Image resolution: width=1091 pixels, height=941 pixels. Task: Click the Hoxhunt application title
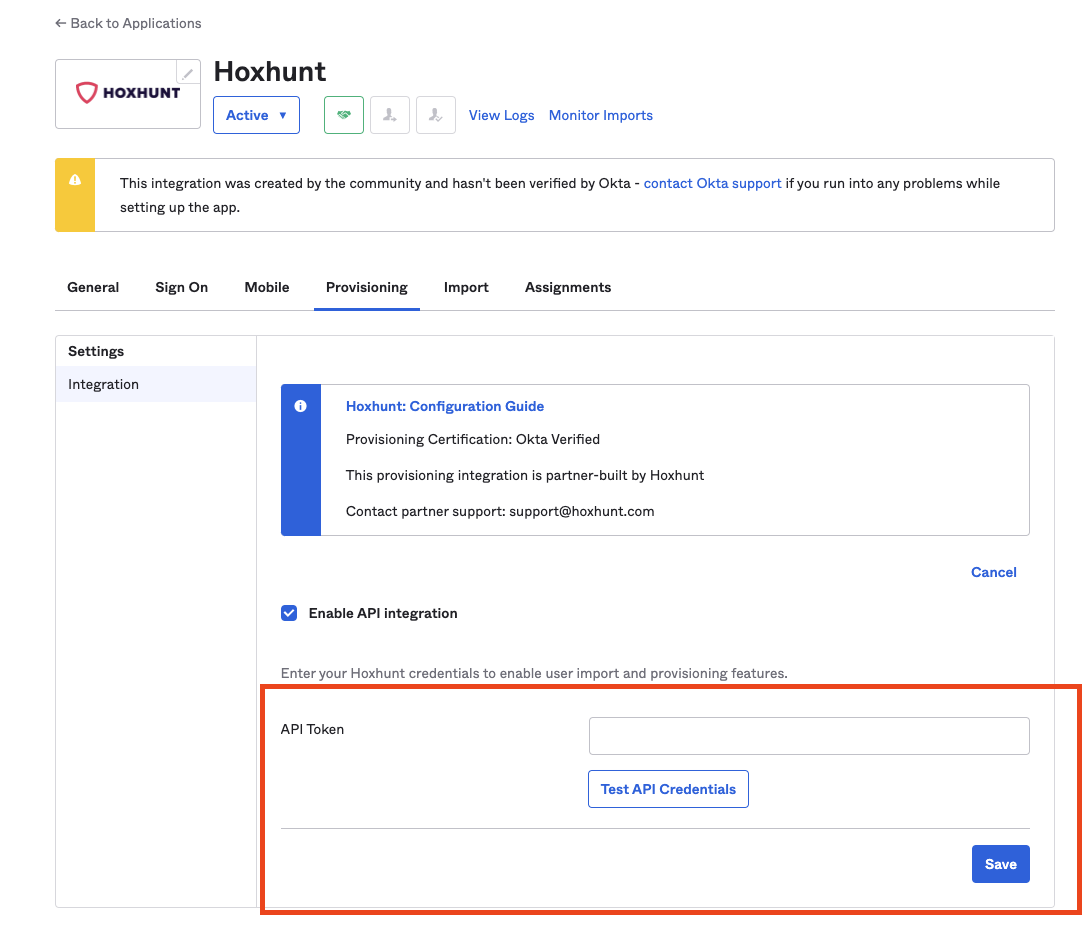point(270,72)
